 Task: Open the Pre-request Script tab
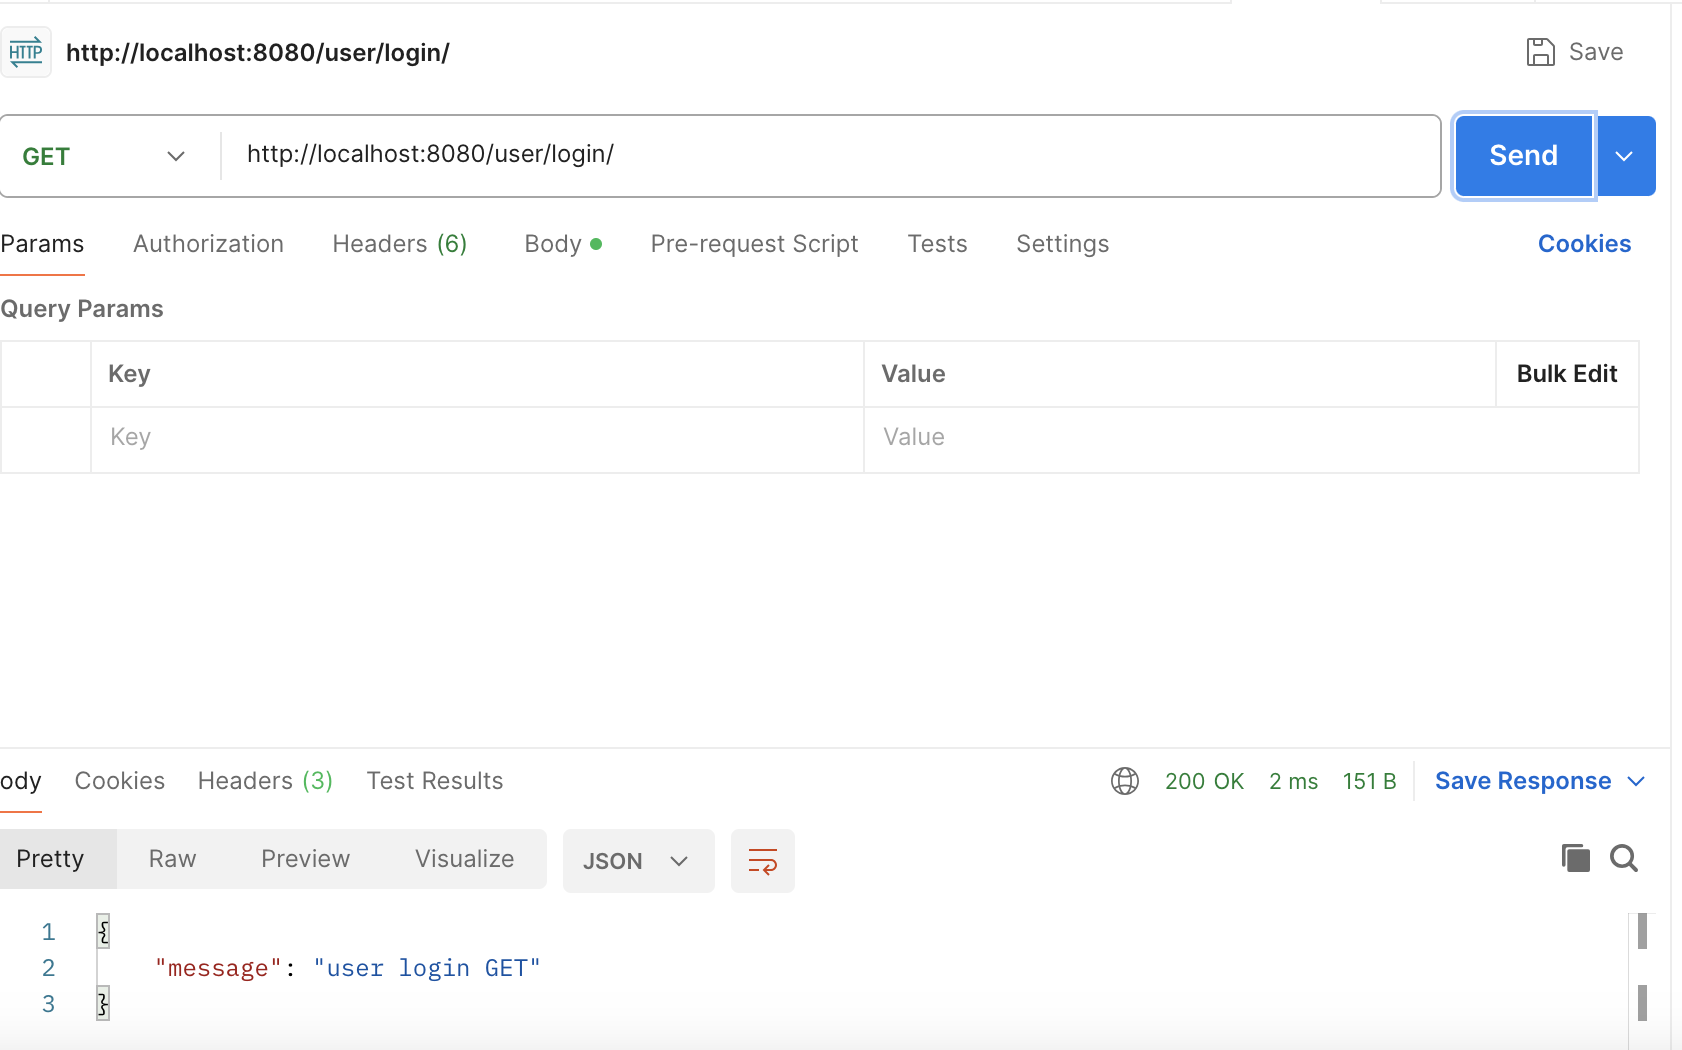pyautogui.click(x=754, y=244)
